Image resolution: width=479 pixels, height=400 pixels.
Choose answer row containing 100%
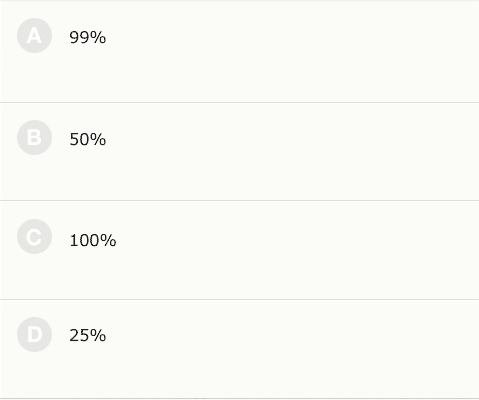(239, 250)
